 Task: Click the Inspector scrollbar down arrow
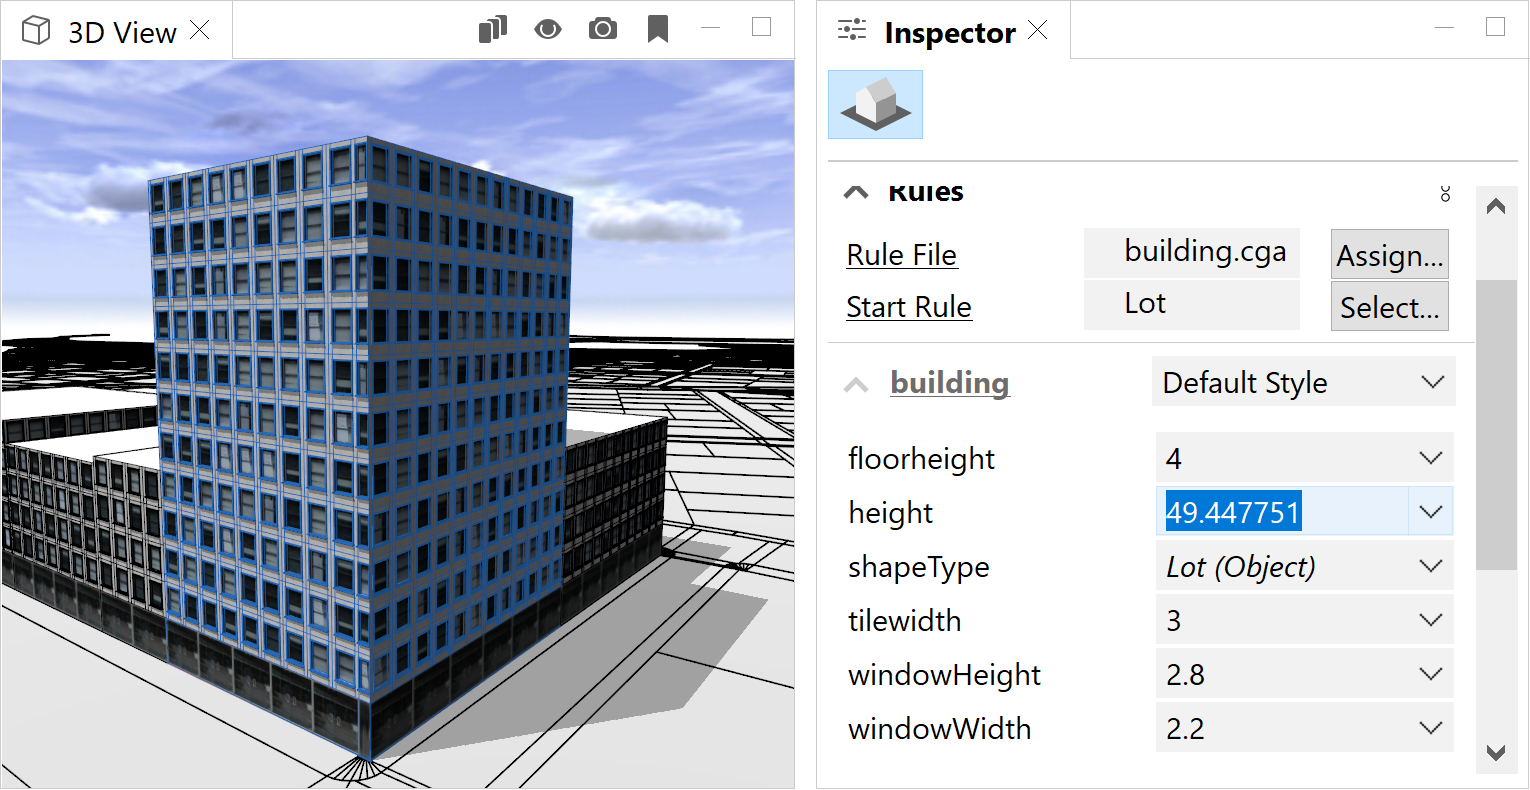(1496, 753)
